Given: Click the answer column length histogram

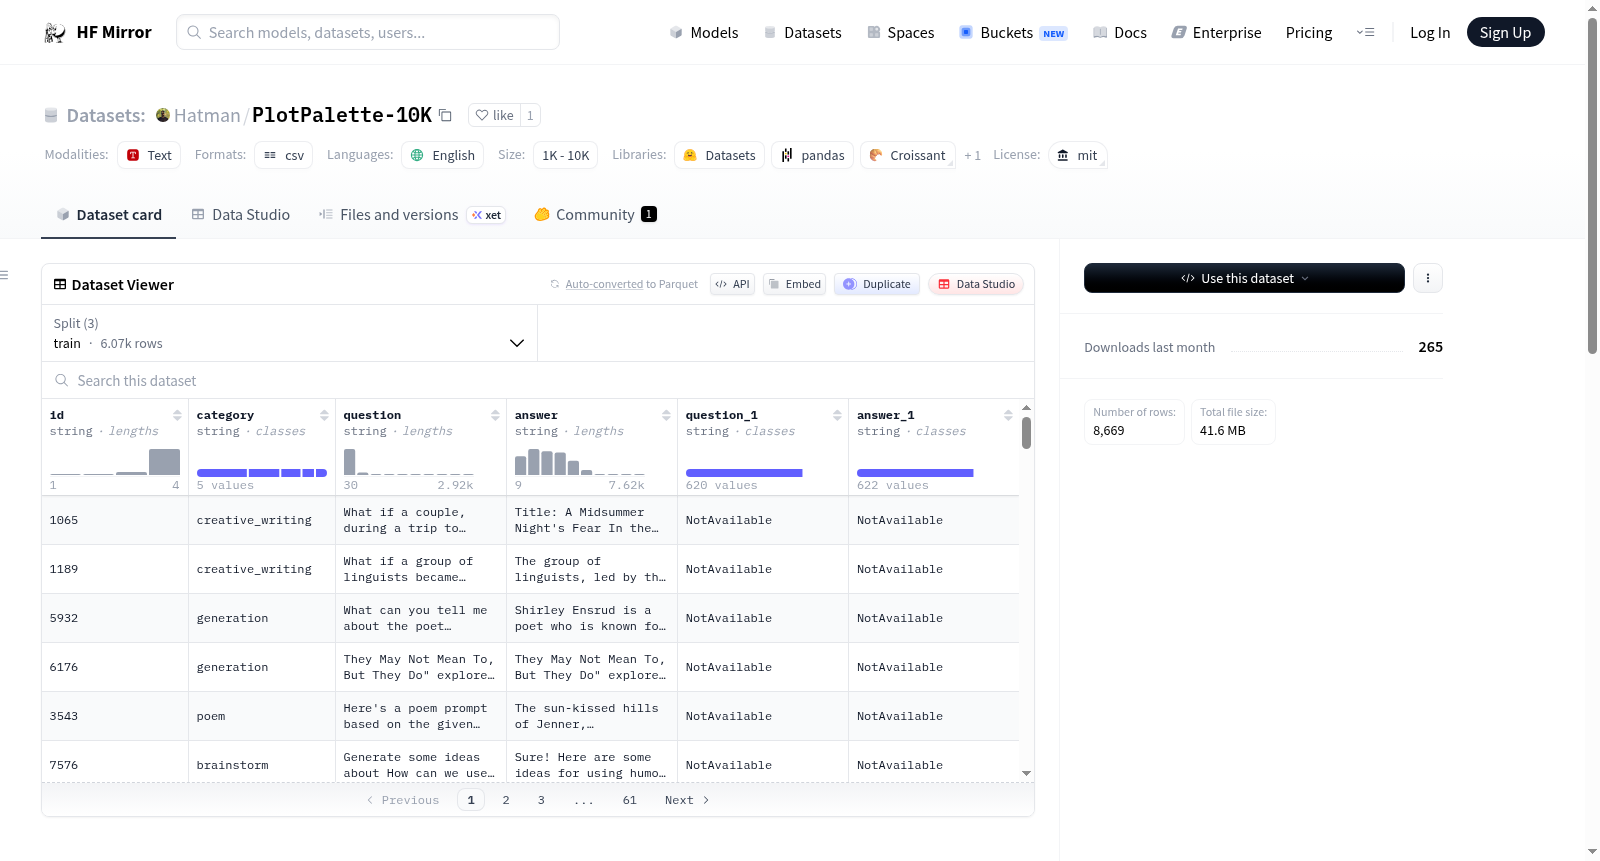Looking at the screenshot, I should (x=580, y=462).
